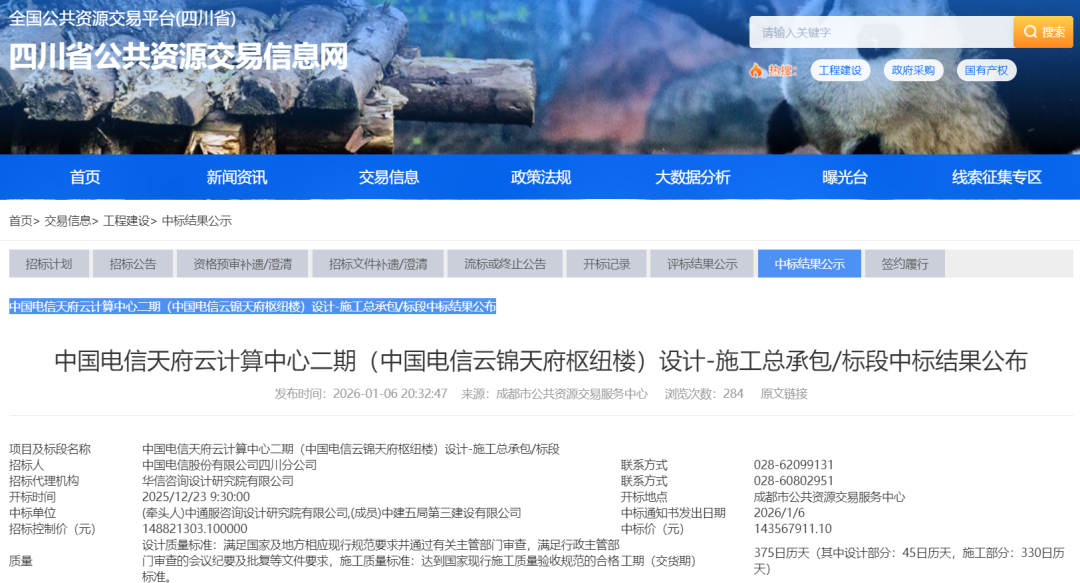Click the orange 搜索 search button
Viewport: 1080px width, 583px height.
click(x=1043, y=32)
